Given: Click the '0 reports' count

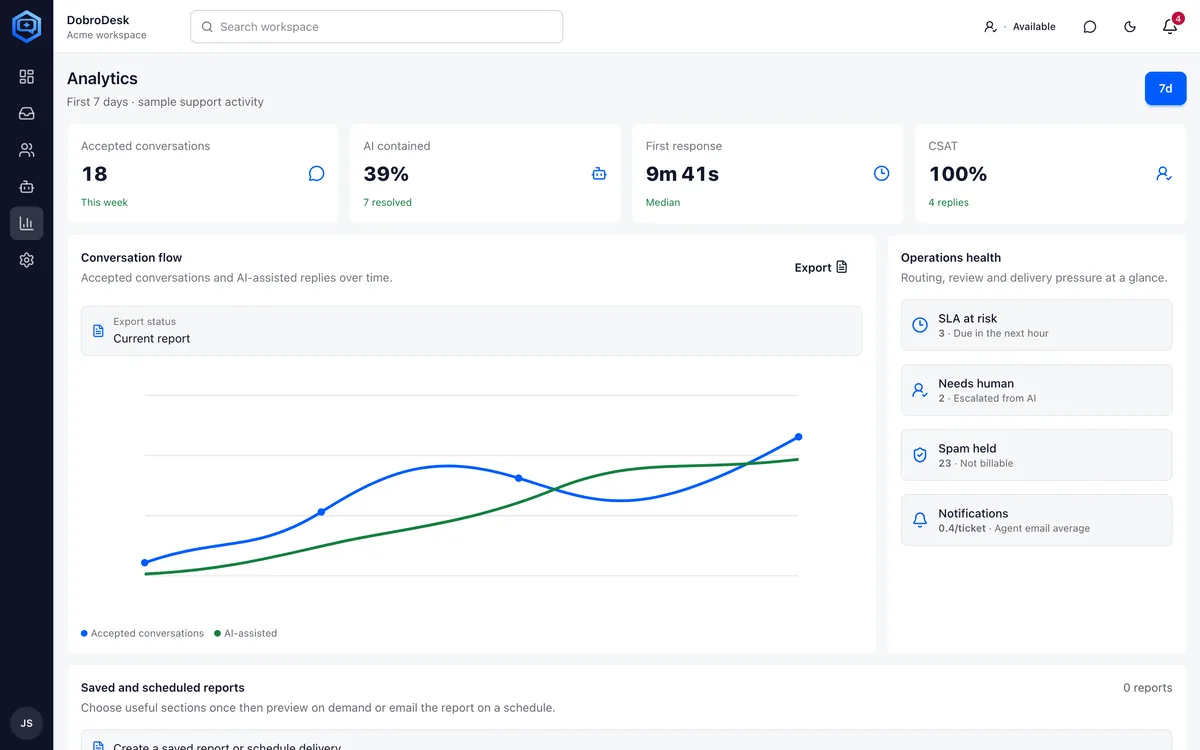Looking at the screenshot, I should 1147,688.
